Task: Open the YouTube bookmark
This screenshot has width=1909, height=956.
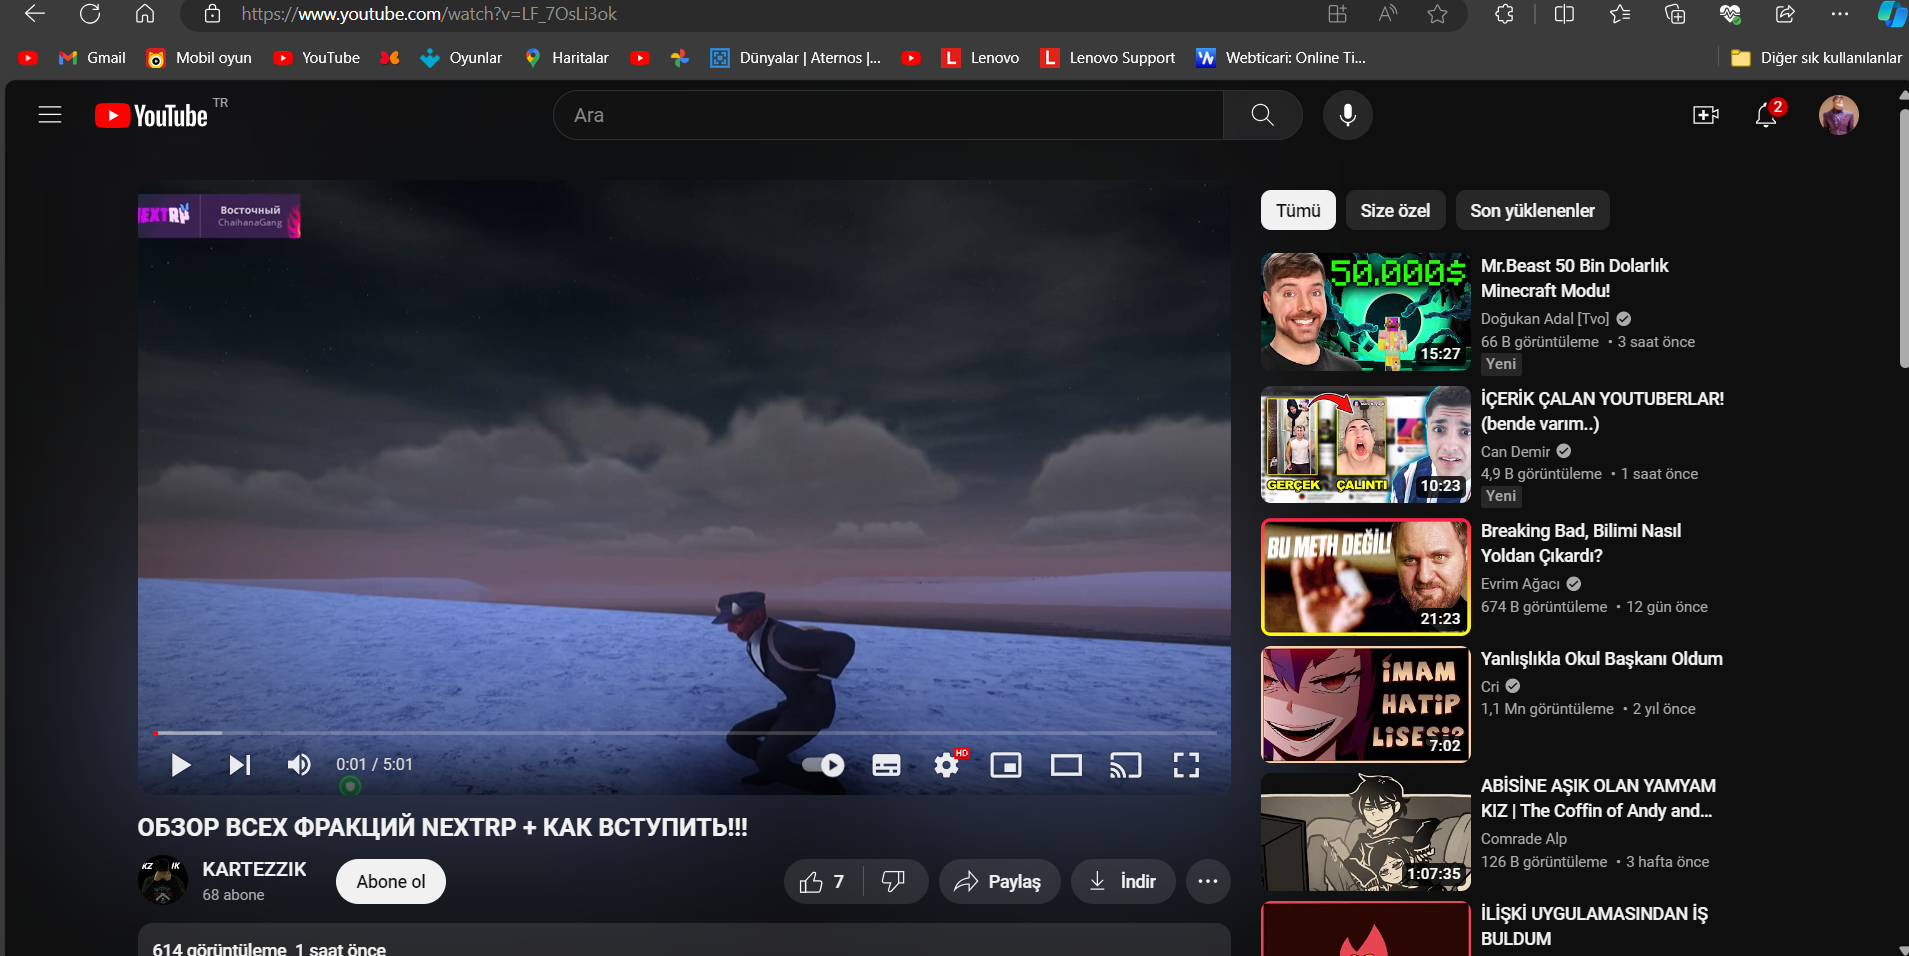Action: [317, 58]
